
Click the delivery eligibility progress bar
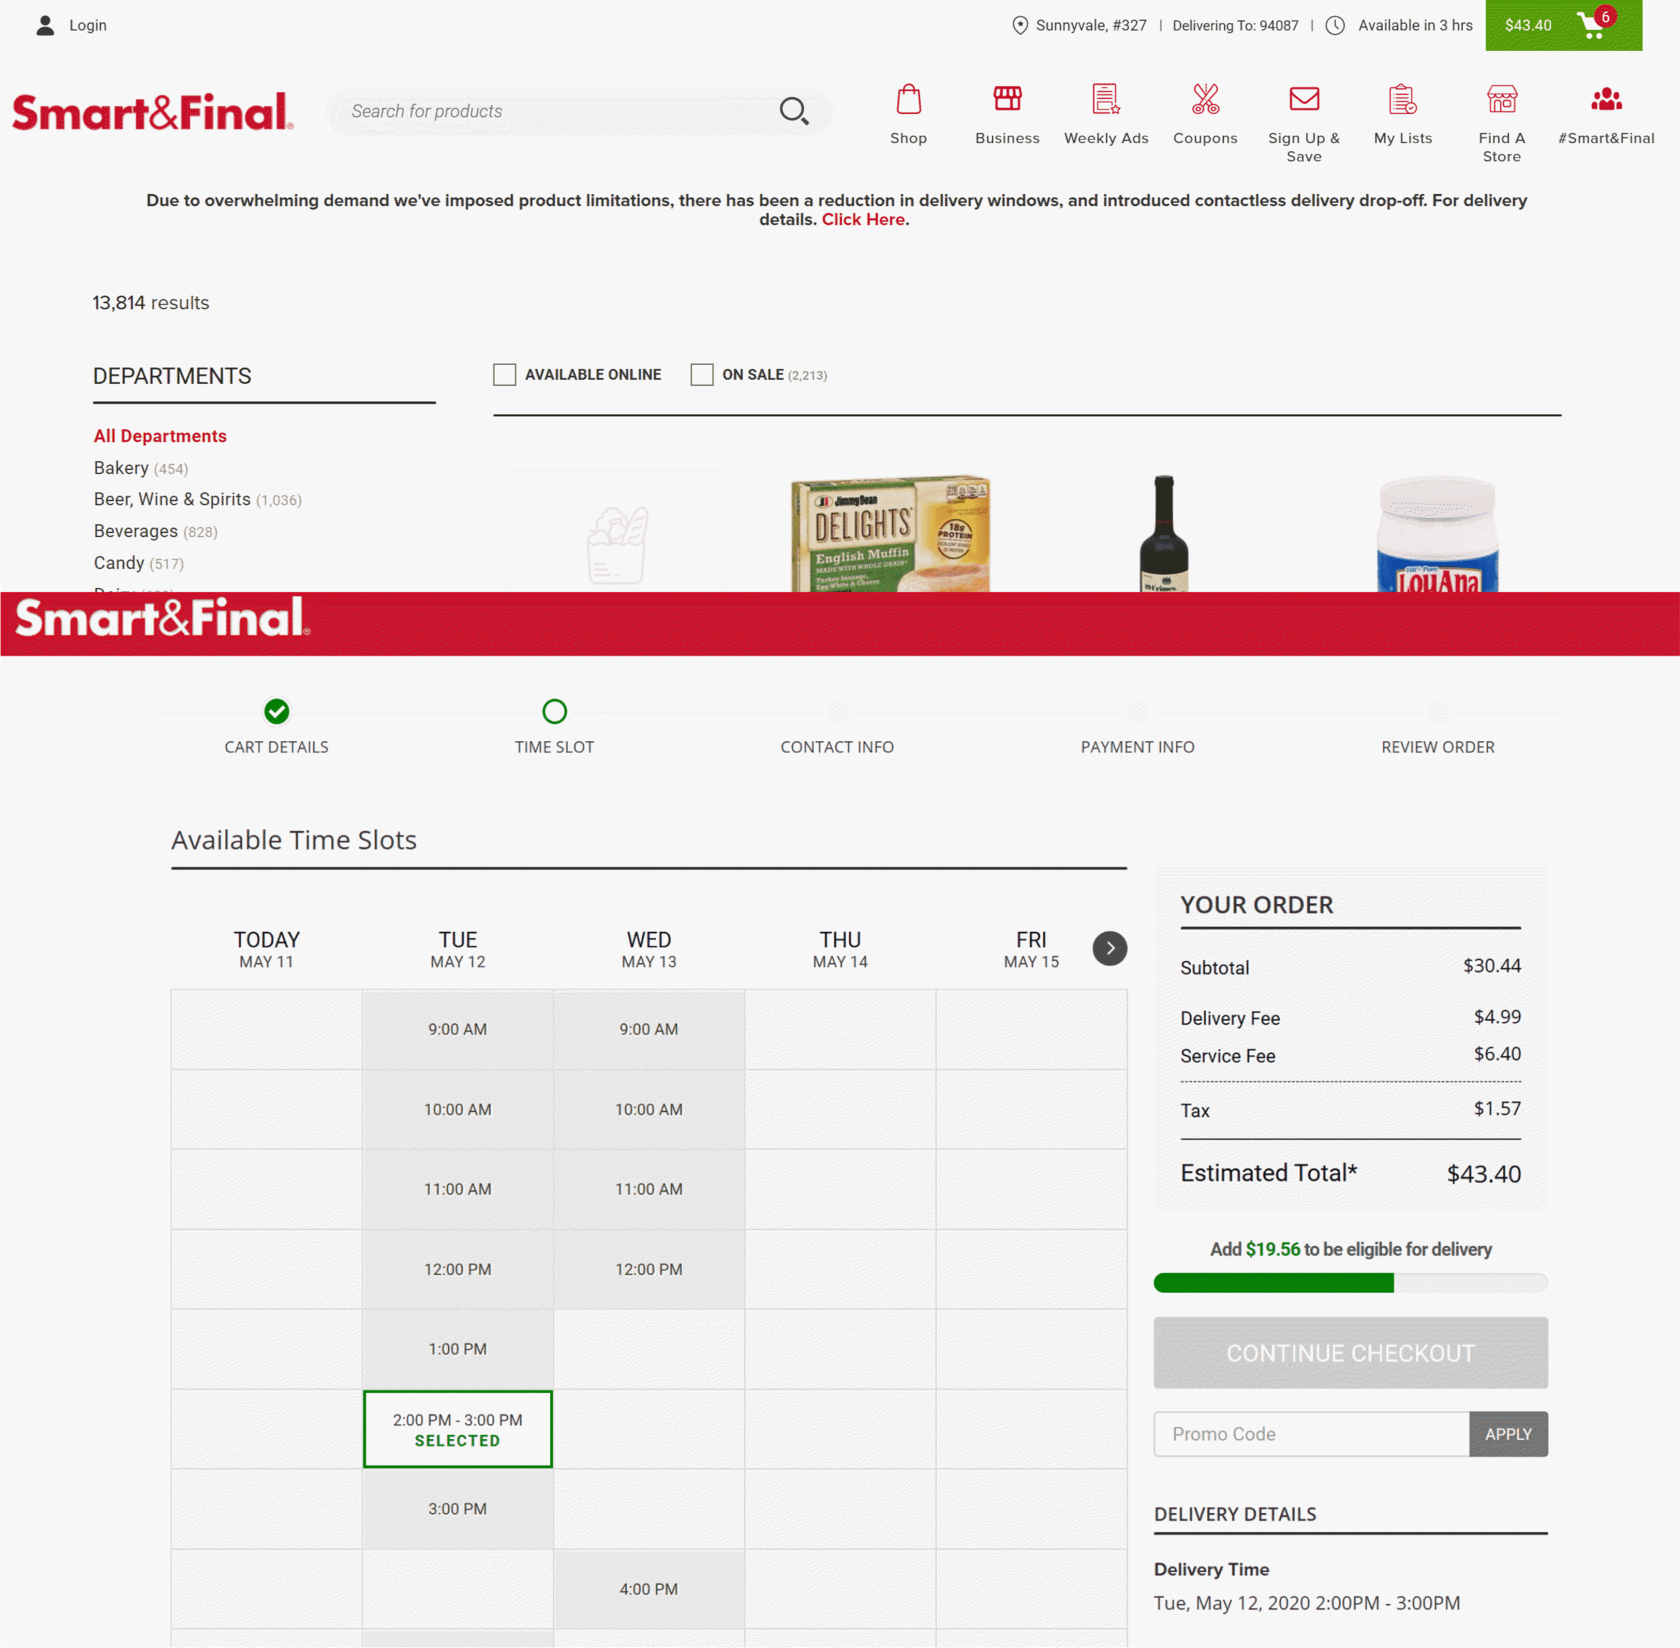pos(1350,1283)
